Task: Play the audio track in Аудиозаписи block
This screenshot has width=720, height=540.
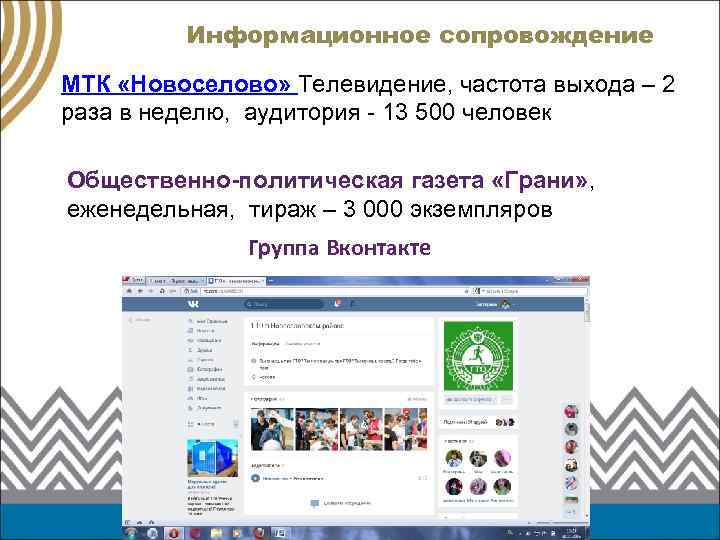Action: click(x=255, y=478)
